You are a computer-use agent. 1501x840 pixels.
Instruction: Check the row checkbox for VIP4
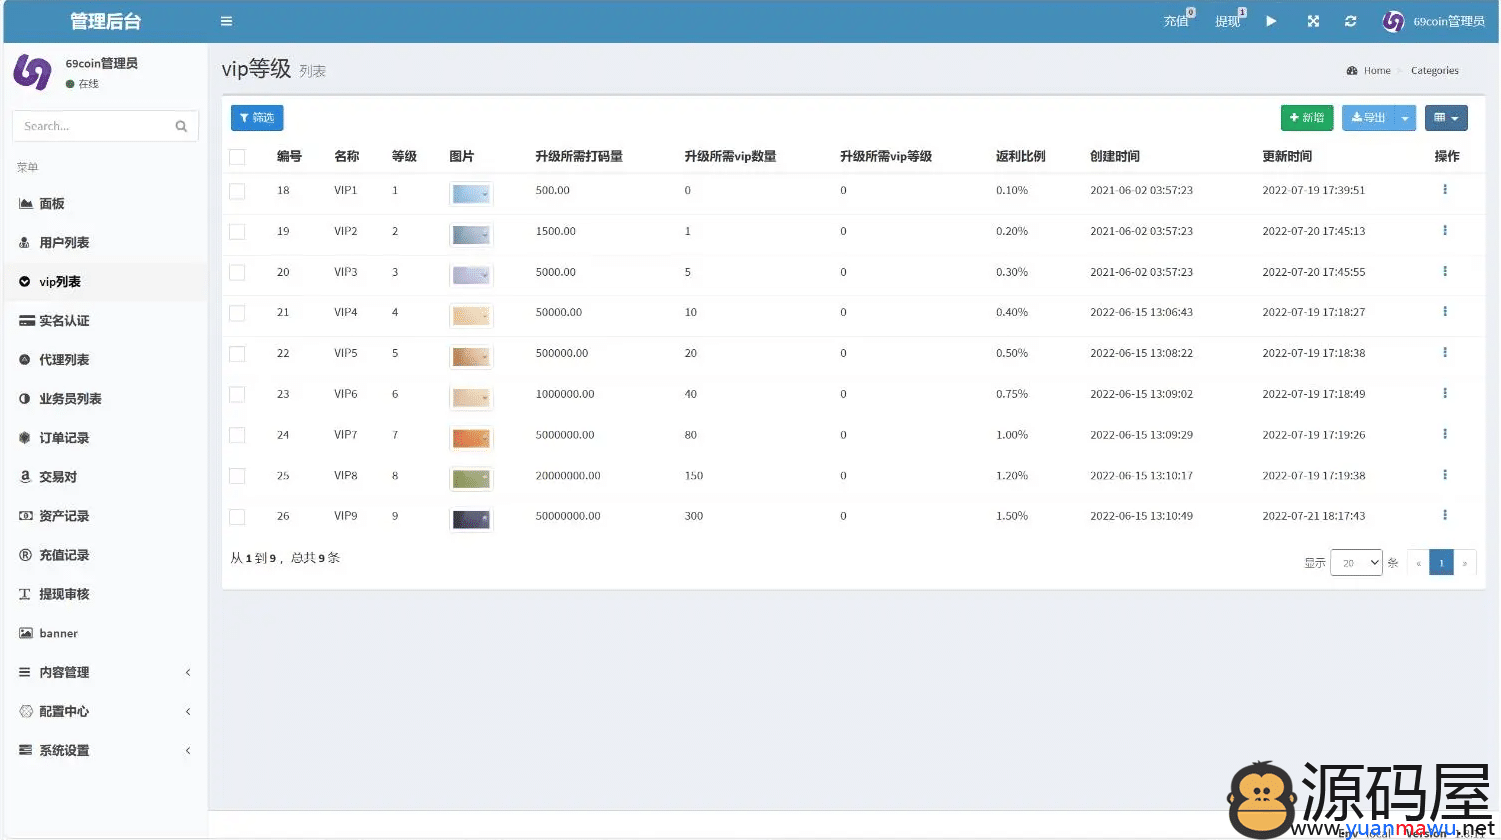click(237, 313)
